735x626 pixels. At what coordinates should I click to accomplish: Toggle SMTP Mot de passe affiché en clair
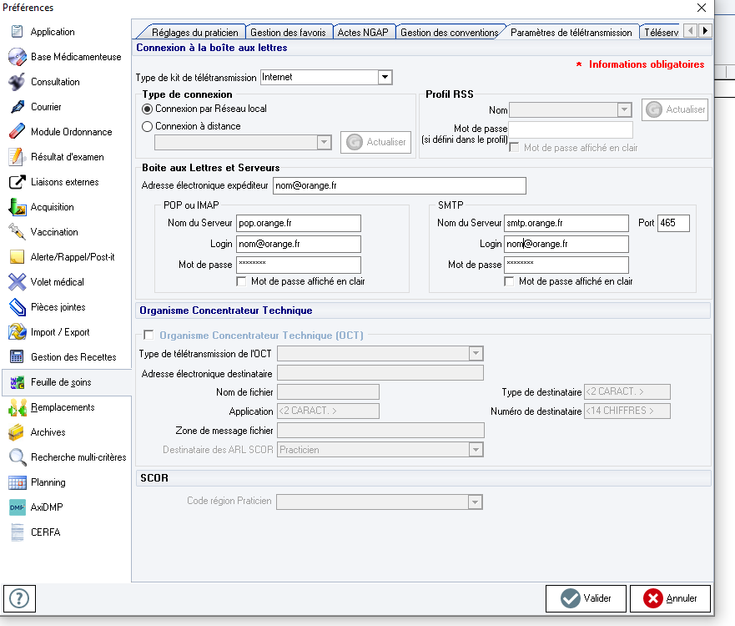click(x=510, y=282)
